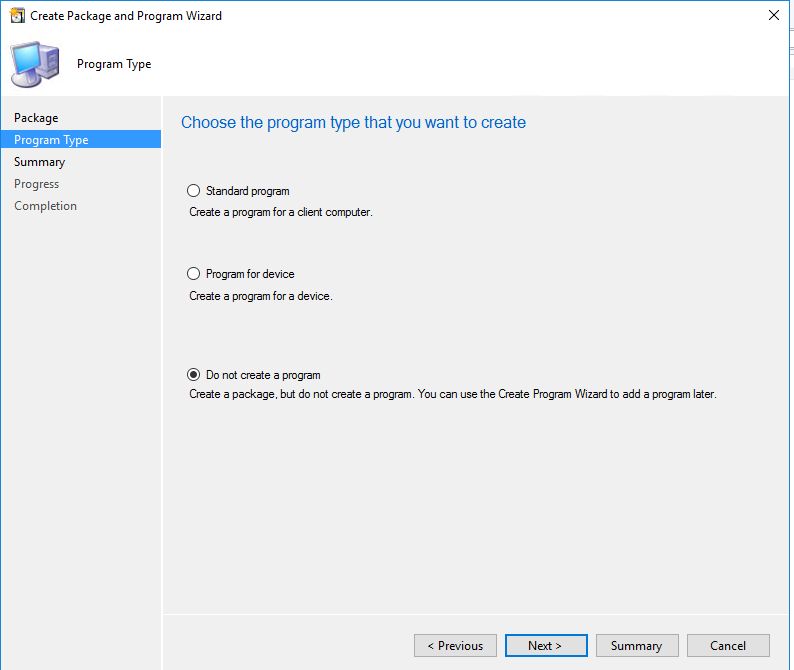
Task: Select the Do not create a program radio
Action: (194, 375)
